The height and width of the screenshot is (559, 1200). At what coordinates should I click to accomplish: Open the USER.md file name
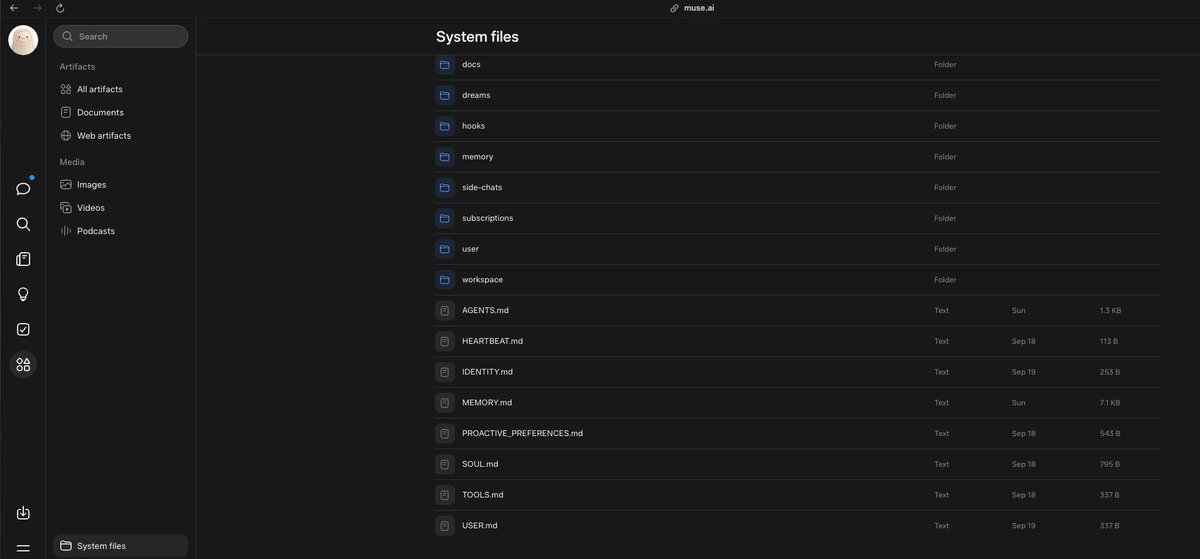480,525
